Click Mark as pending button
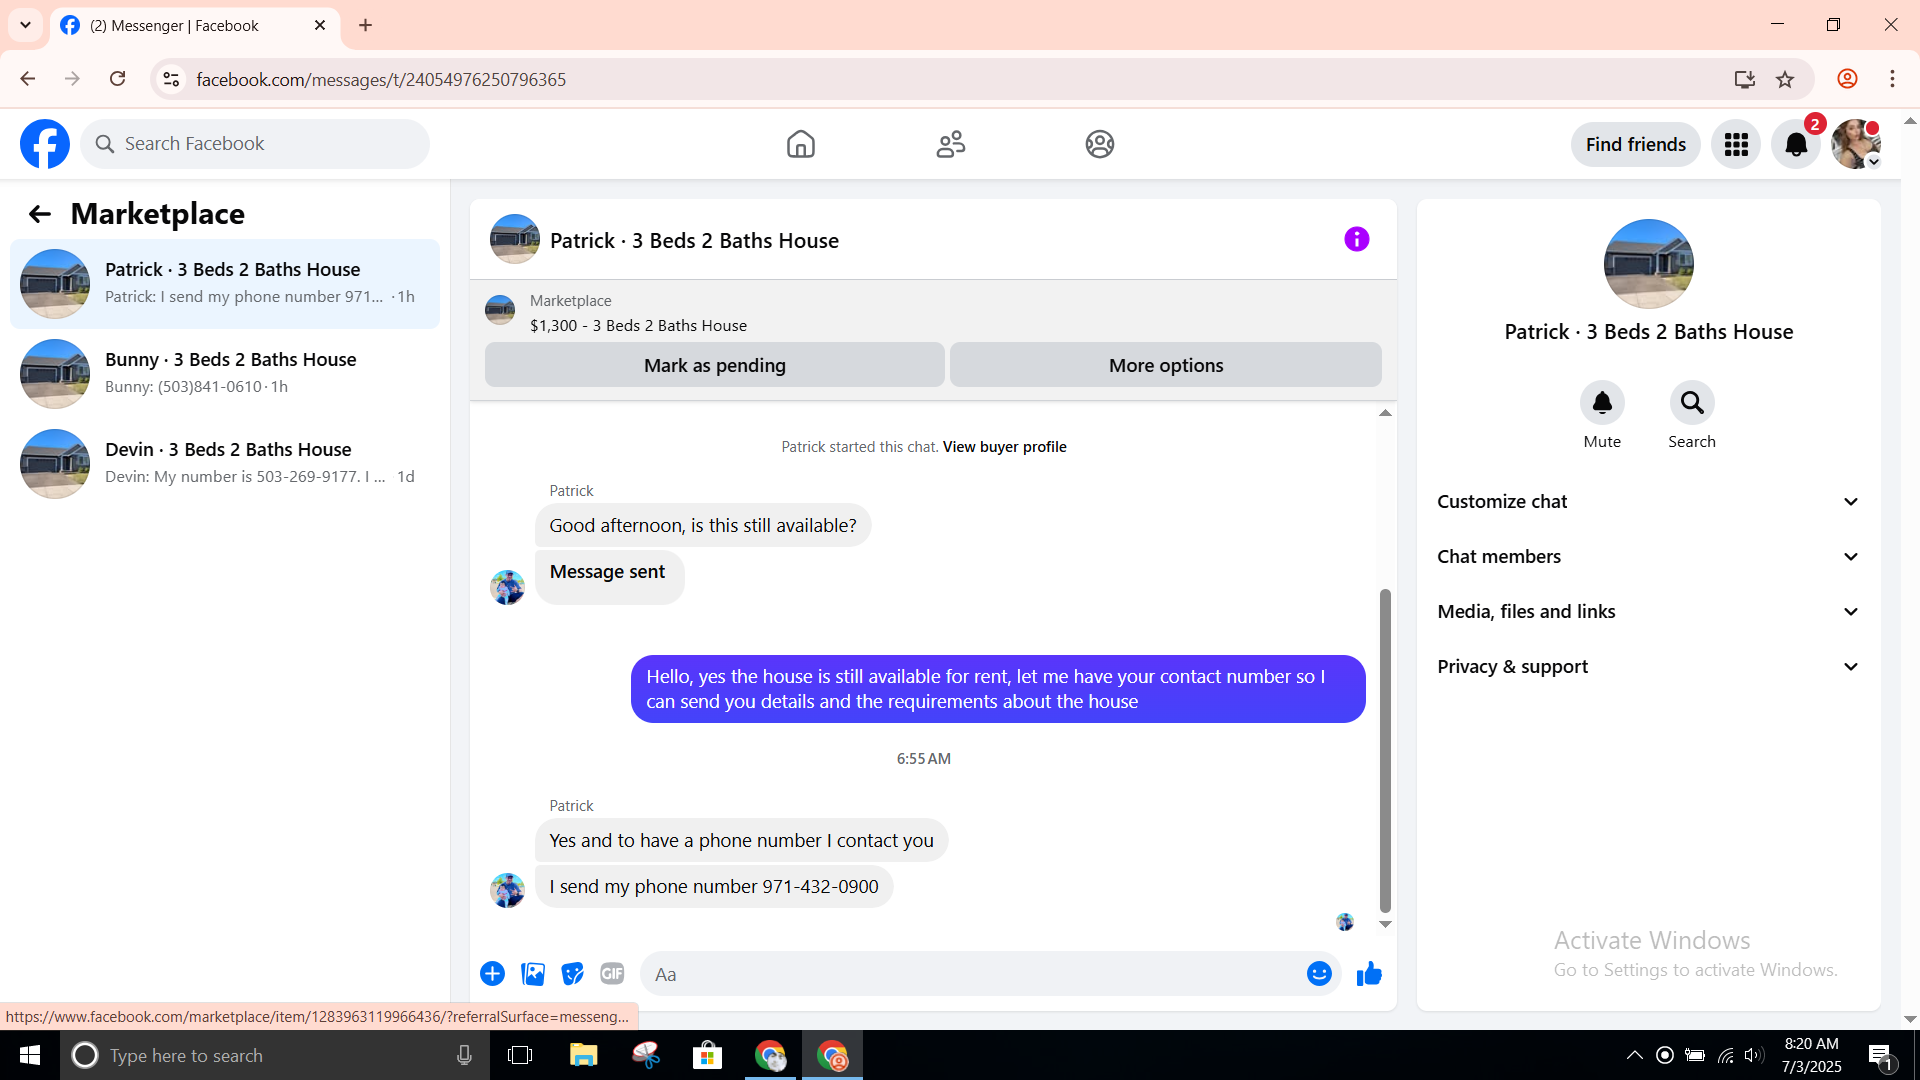 (x=714, y=365)
